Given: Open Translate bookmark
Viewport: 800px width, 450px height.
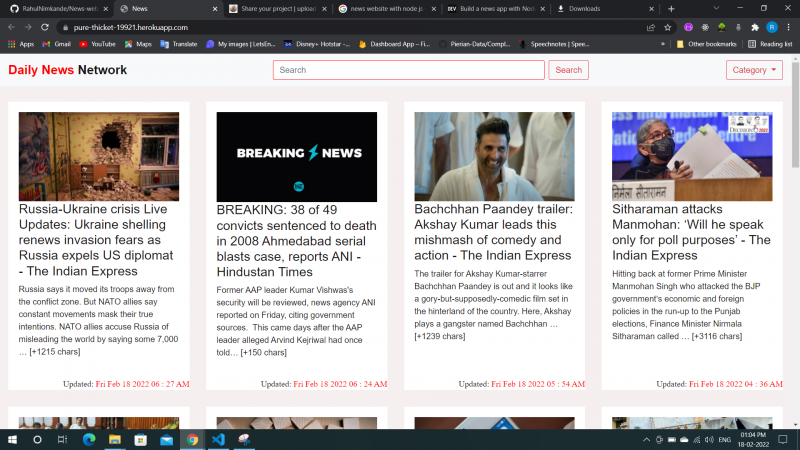Looking at the screenshot, I should 179,44.
